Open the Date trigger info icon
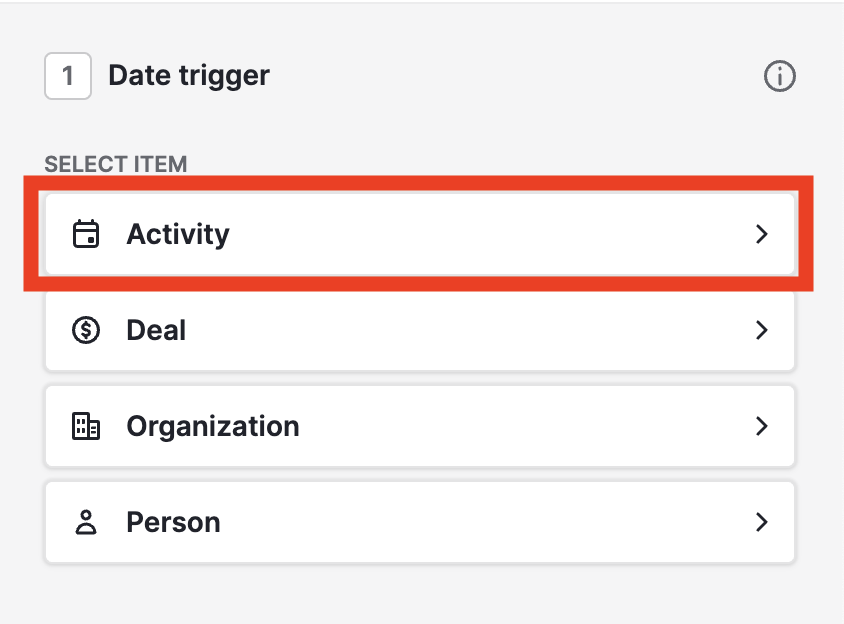 pyautogui.click(x=779, y=76)
